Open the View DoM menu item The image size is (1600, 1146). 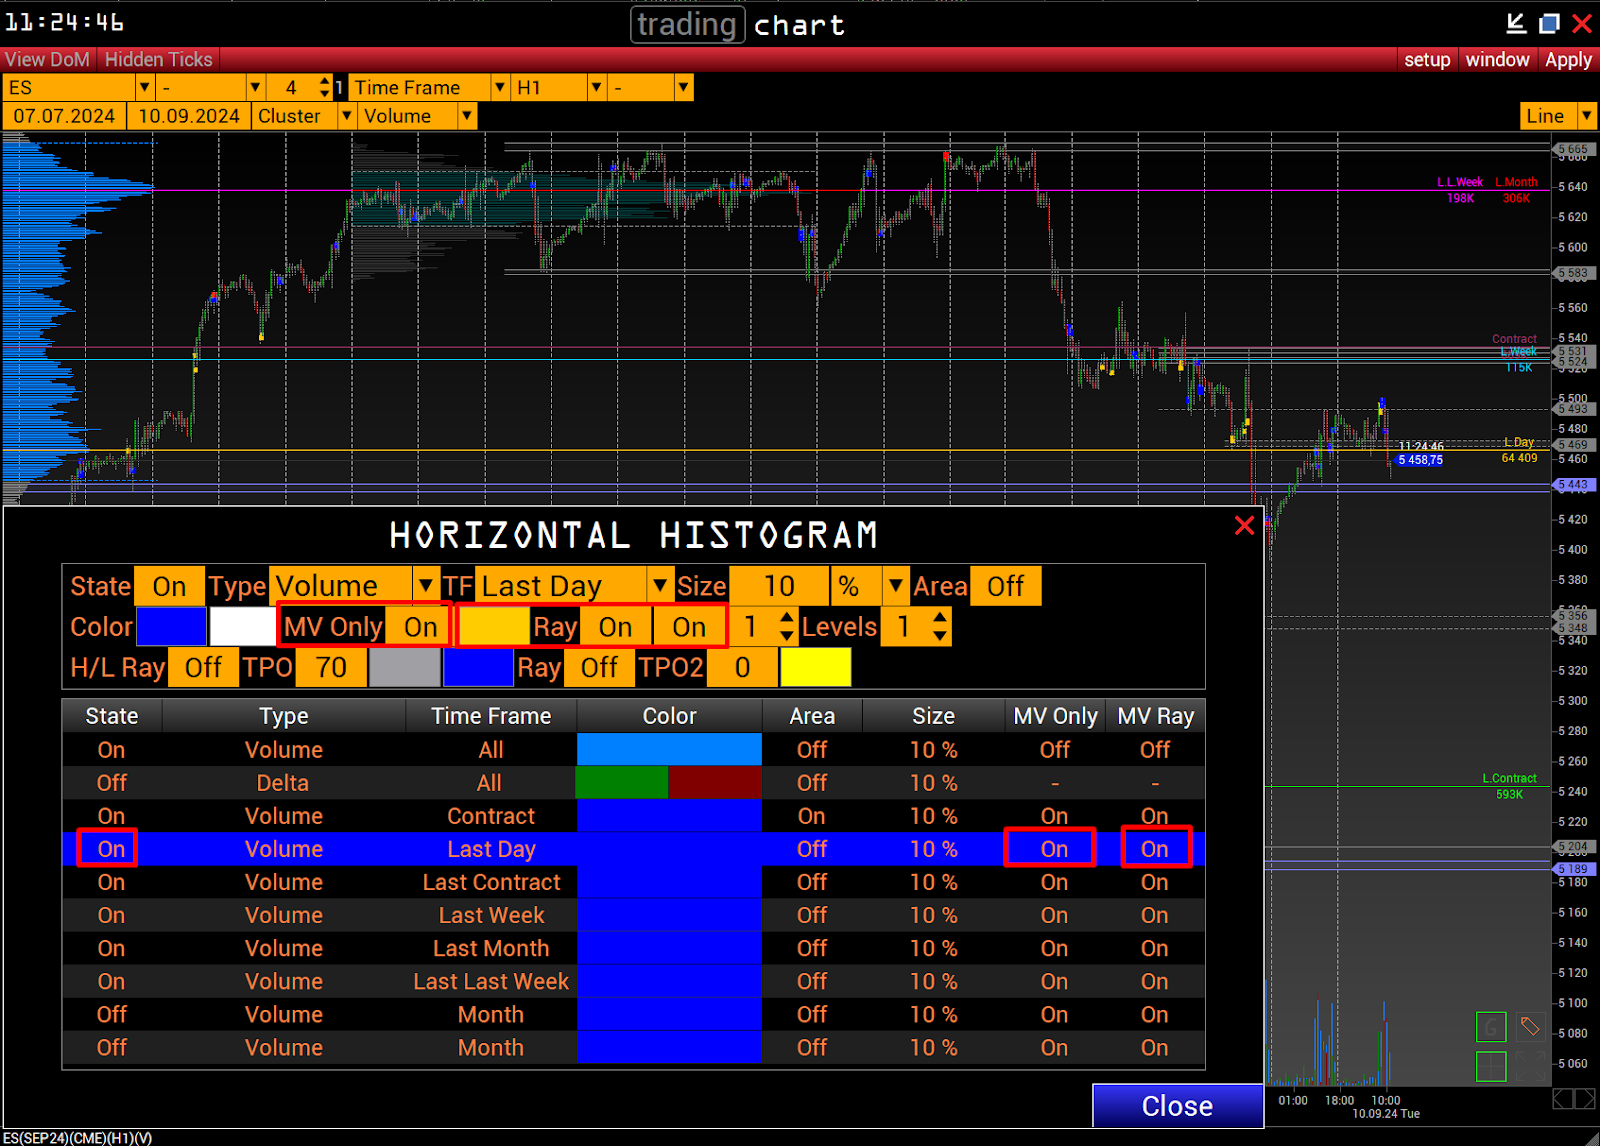pos(47,60)
